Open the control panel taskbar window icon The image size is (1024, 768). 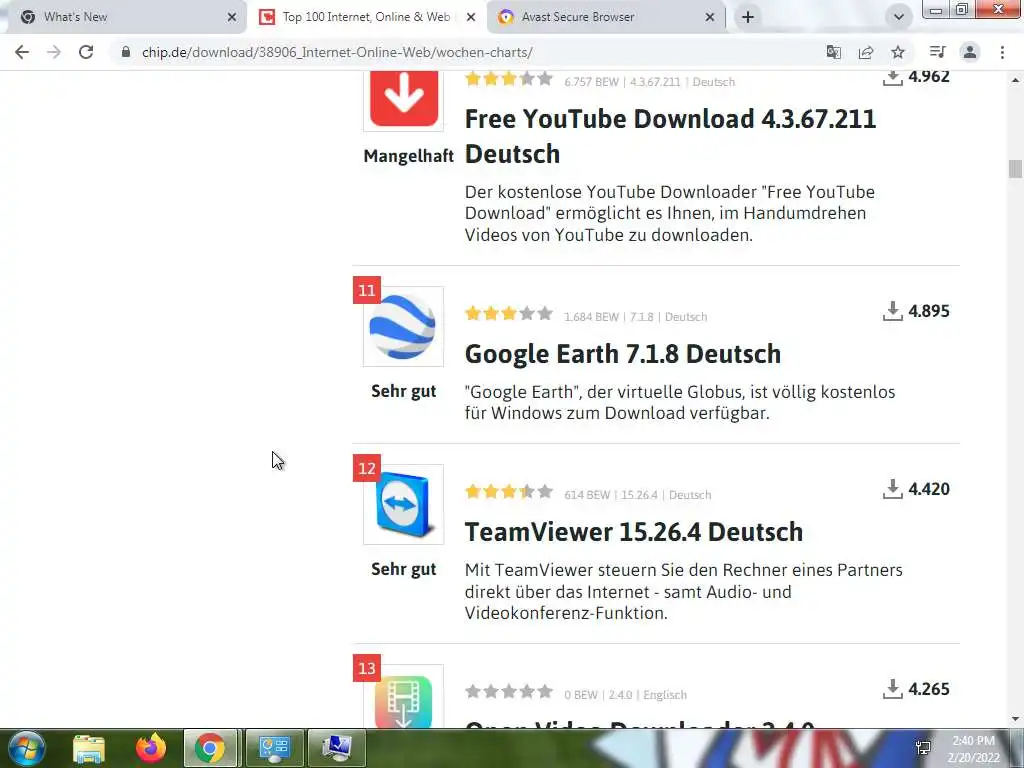tap(274, 748)
